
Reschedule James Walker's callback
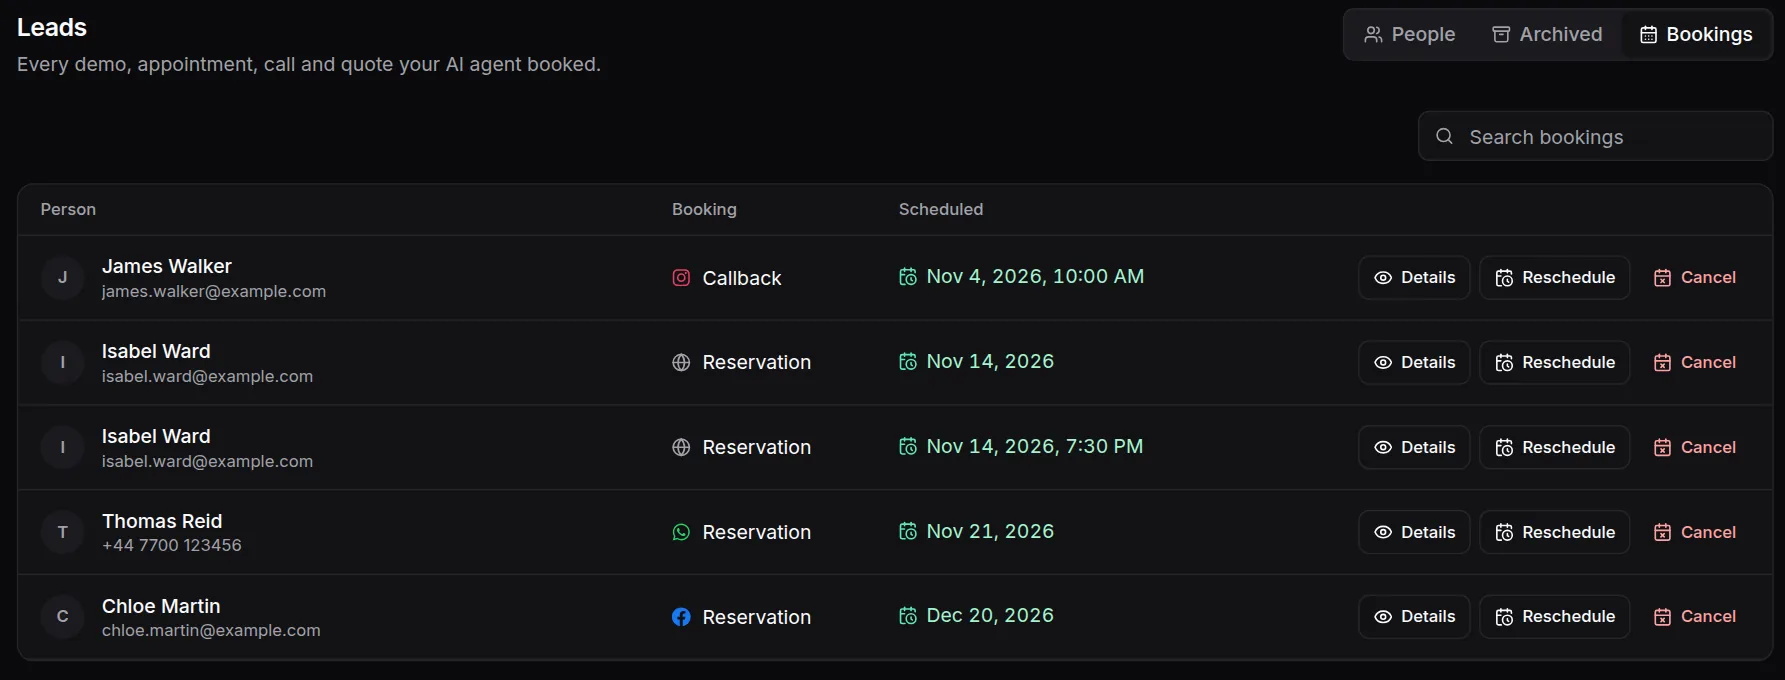[x=1555, y=277]
